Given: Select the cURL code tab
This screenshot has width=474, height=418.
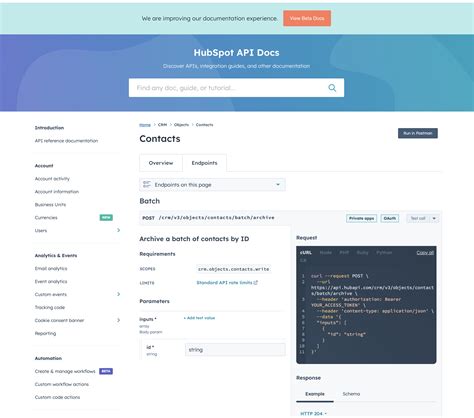Looking at the screenshot, I should coord(306,253).
